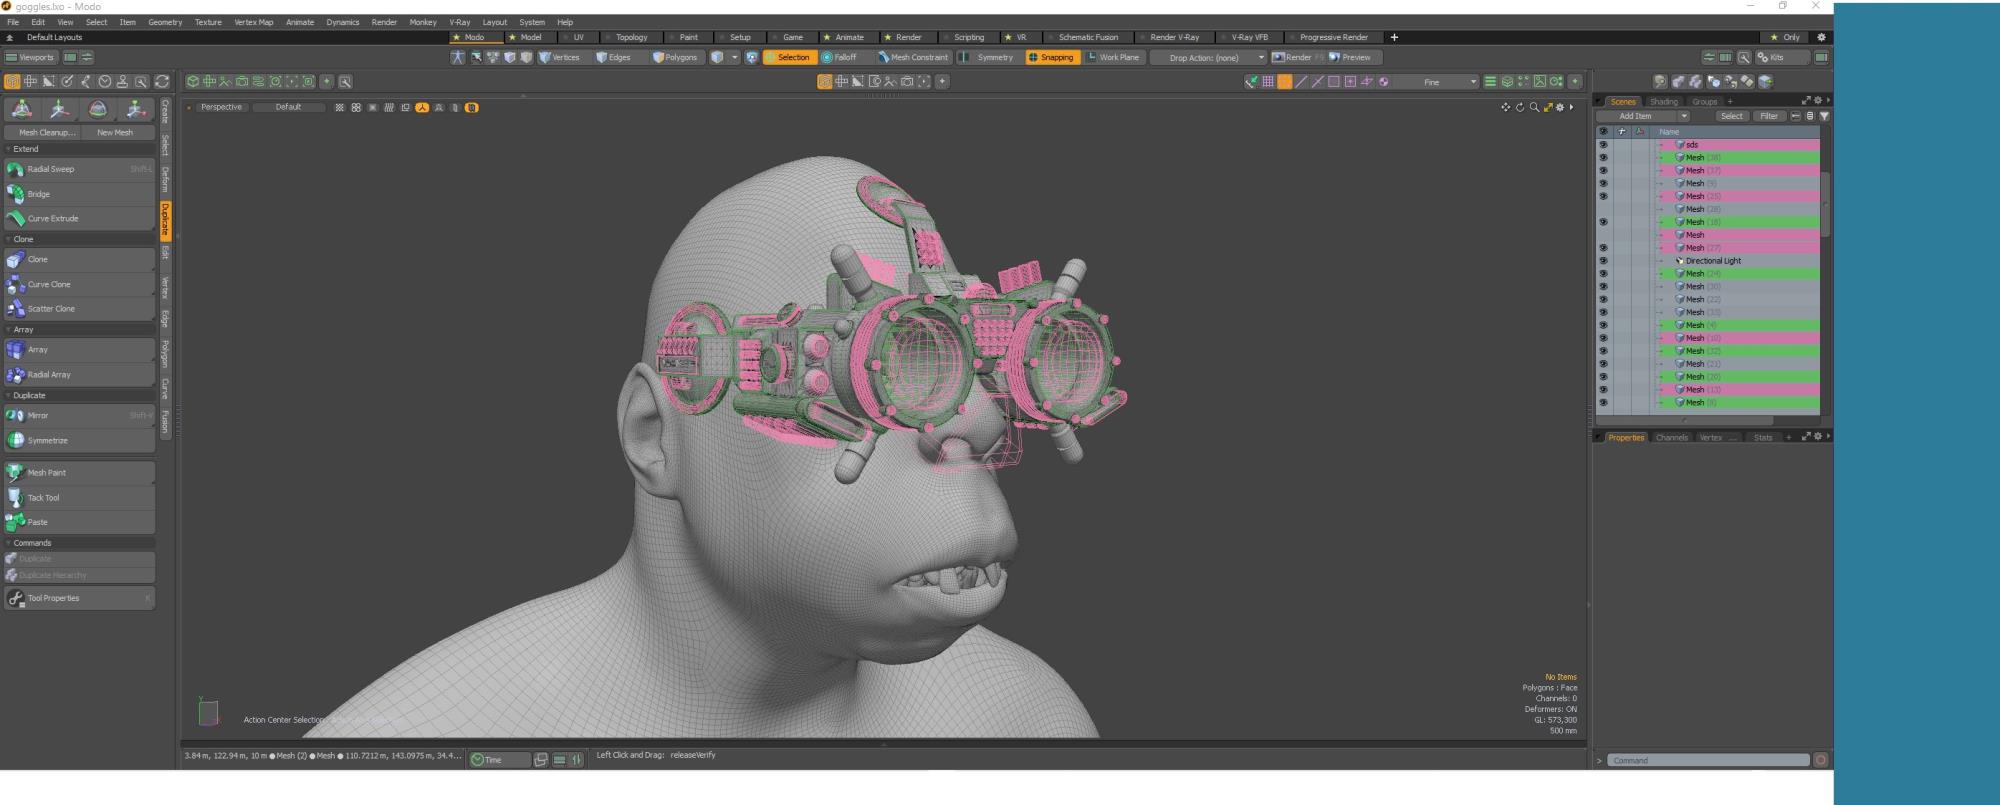Click the clock icon in left toolbar
This screenshot has height=805, width=2000.
tap(104, 82)
